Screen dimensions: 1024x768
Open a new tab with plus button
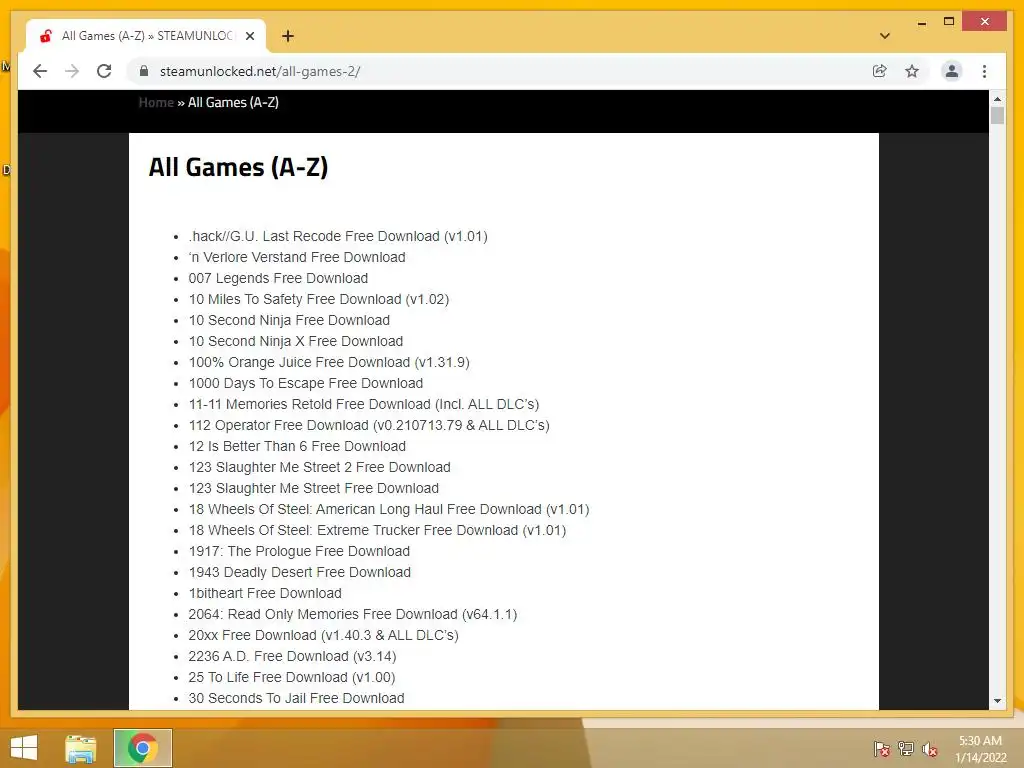(287, 36)
